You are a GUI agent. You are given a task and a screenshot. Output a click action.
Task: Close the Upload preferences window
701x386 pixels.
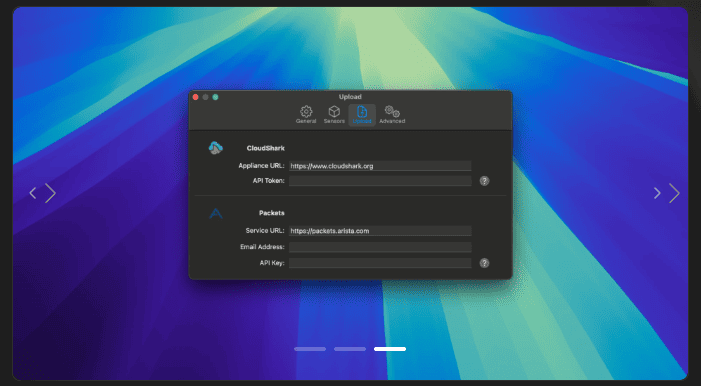[195, 97]
